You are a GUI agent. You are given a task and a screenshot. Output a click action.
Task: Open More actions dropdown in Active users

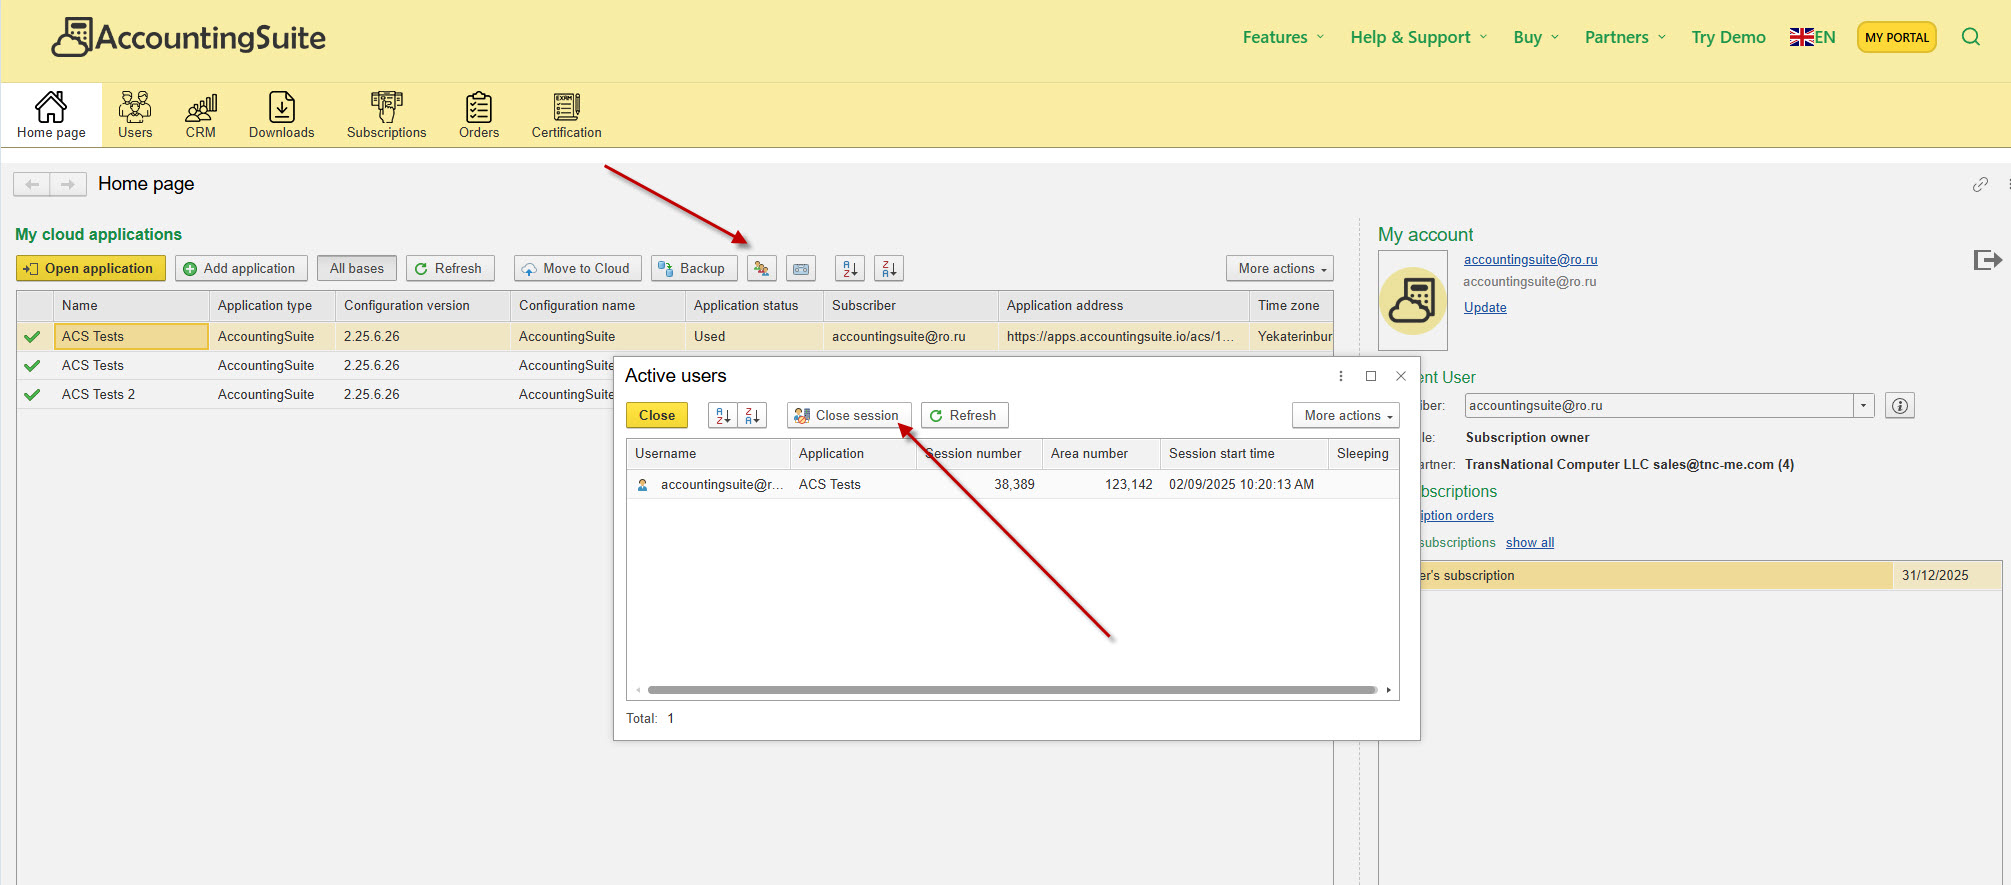[1346, 415]
